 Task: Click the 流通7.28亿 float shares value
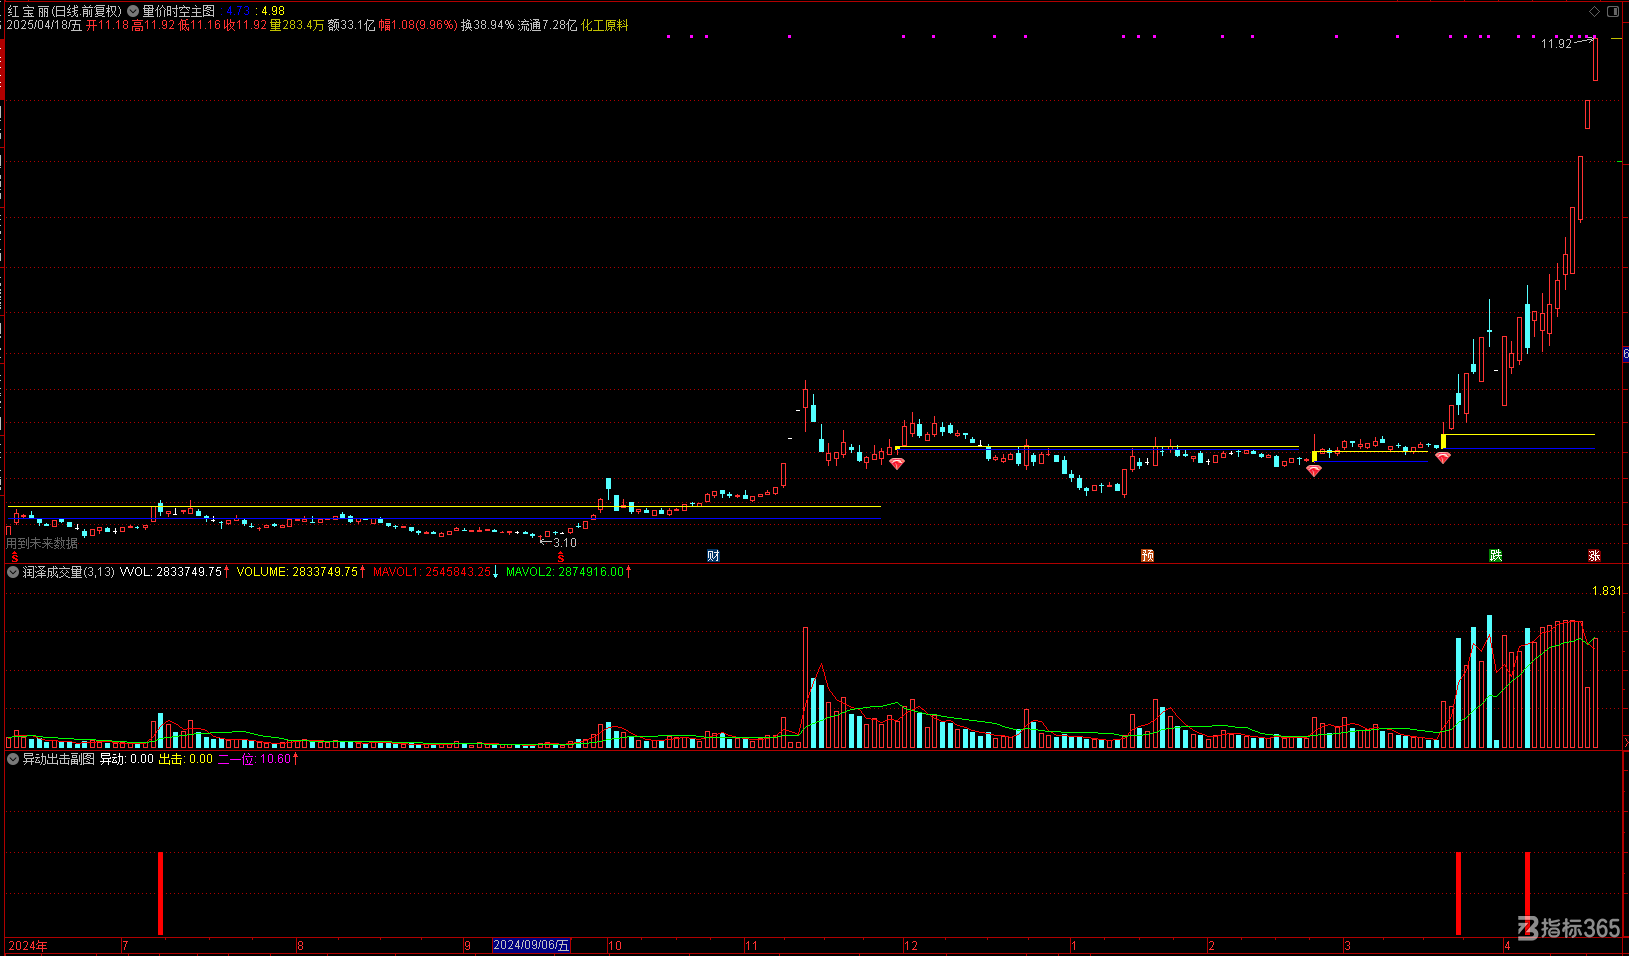(x=547, y=25)
